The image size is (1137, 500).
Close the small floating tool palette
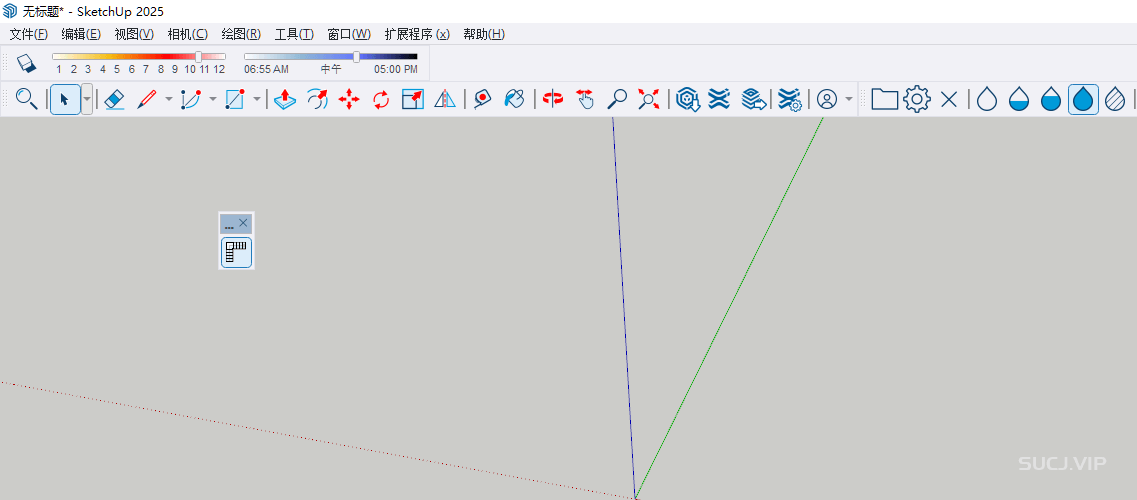click(244, 223)
